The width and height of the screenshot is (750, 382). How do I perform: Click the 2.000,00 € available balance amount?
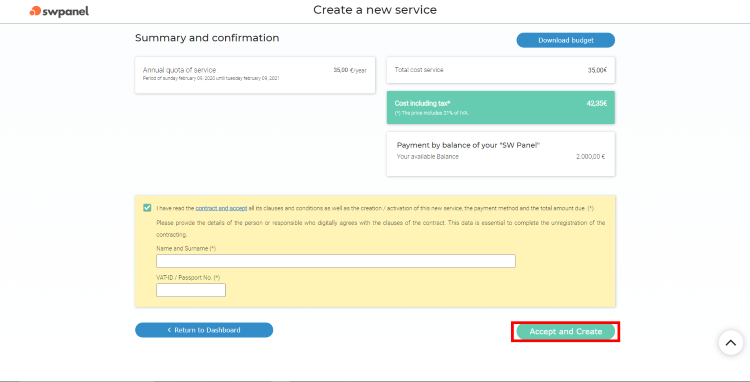(590, 157)
